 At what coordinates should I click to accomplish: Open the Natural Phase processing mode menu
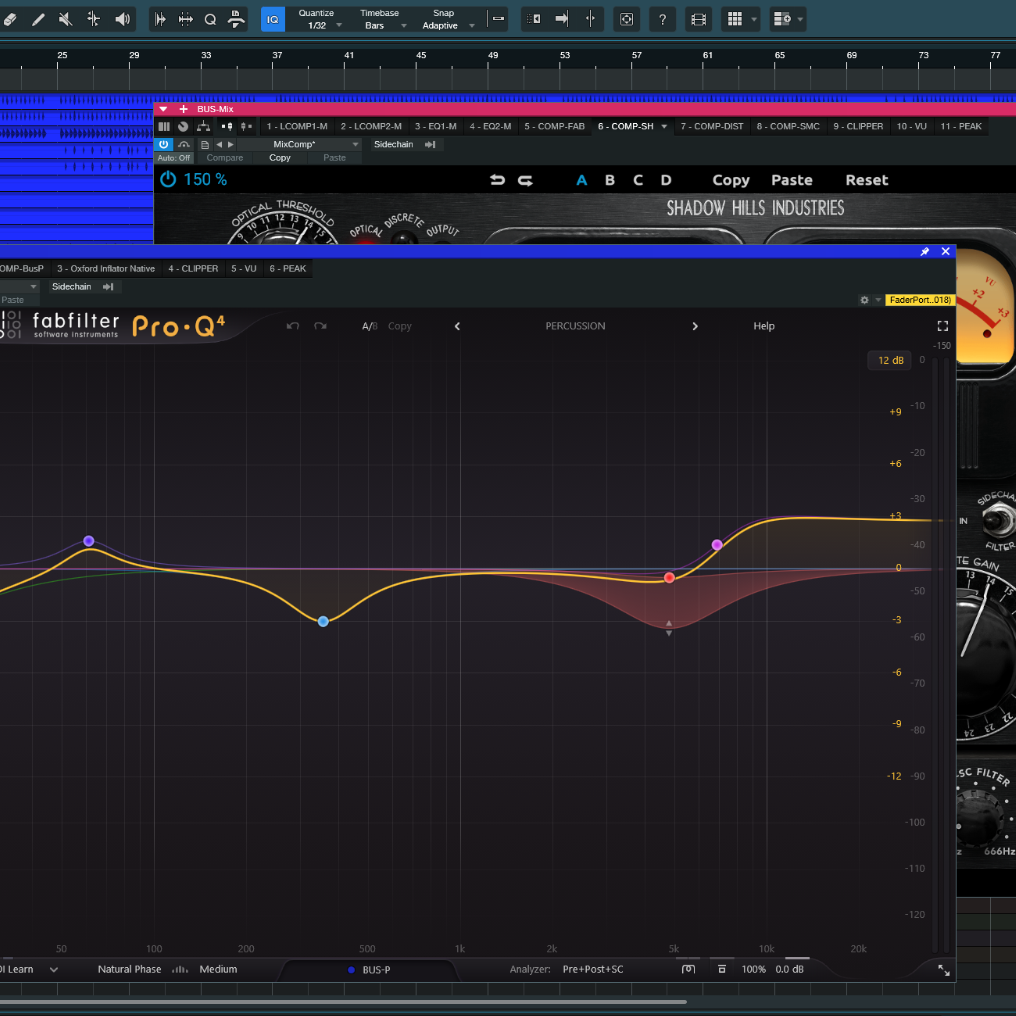(x=130, y=969)
